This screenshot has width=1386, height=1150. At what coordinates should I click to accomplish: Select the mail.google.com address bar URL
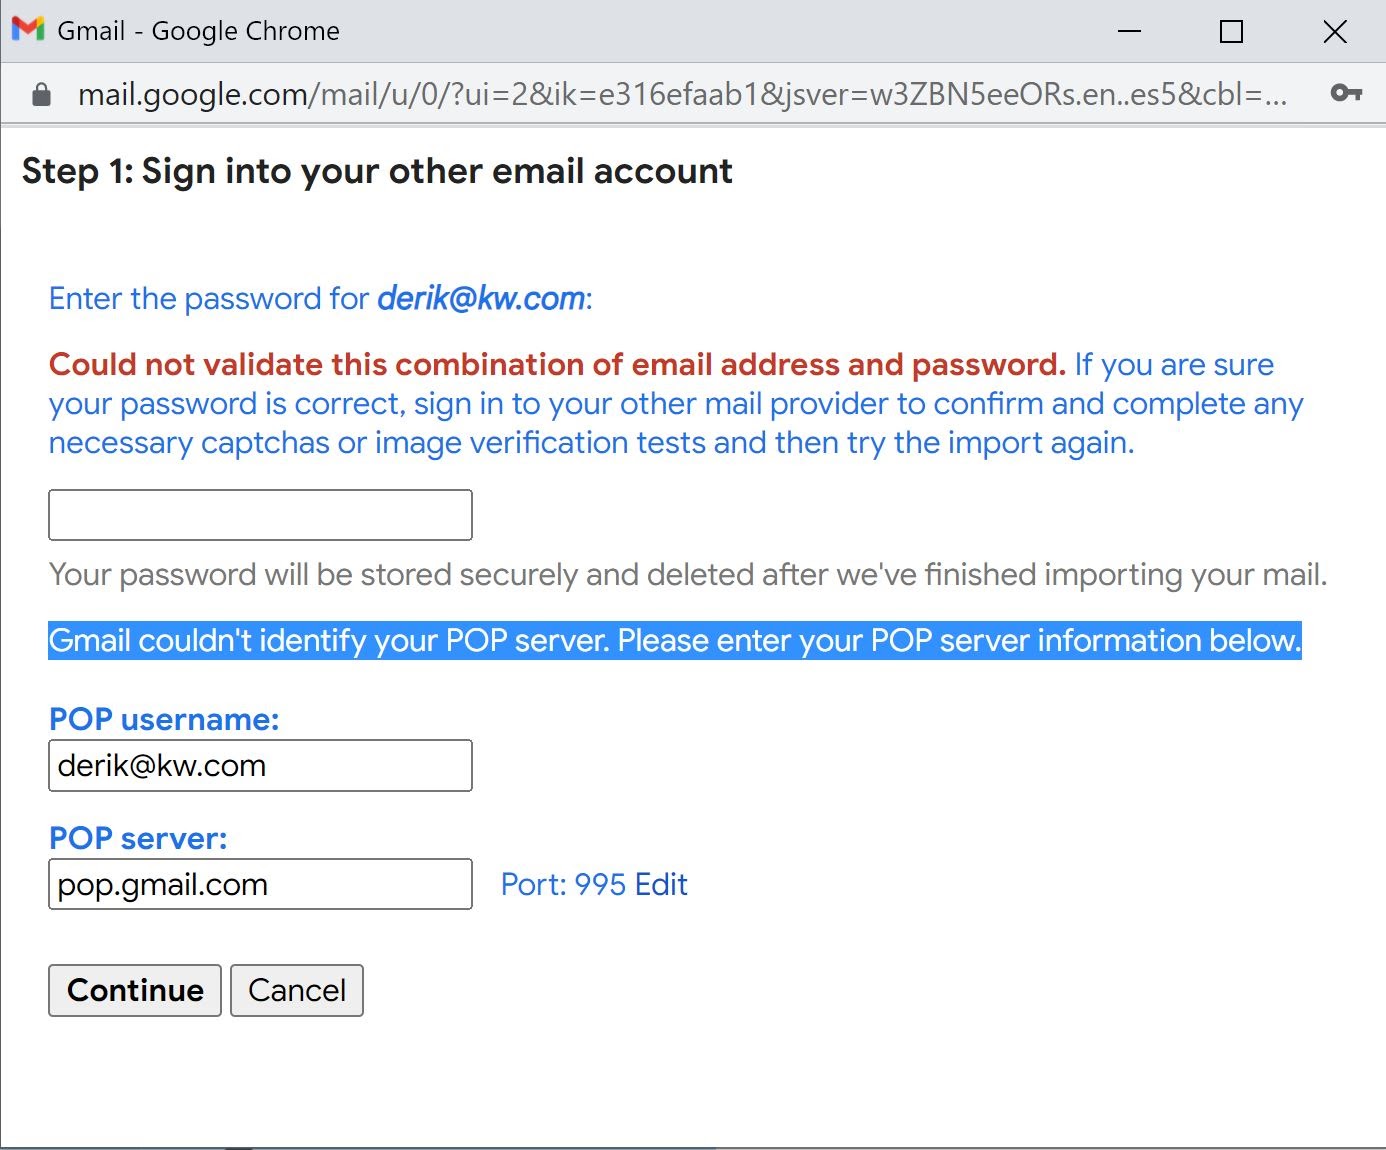[x=680, y=95]
